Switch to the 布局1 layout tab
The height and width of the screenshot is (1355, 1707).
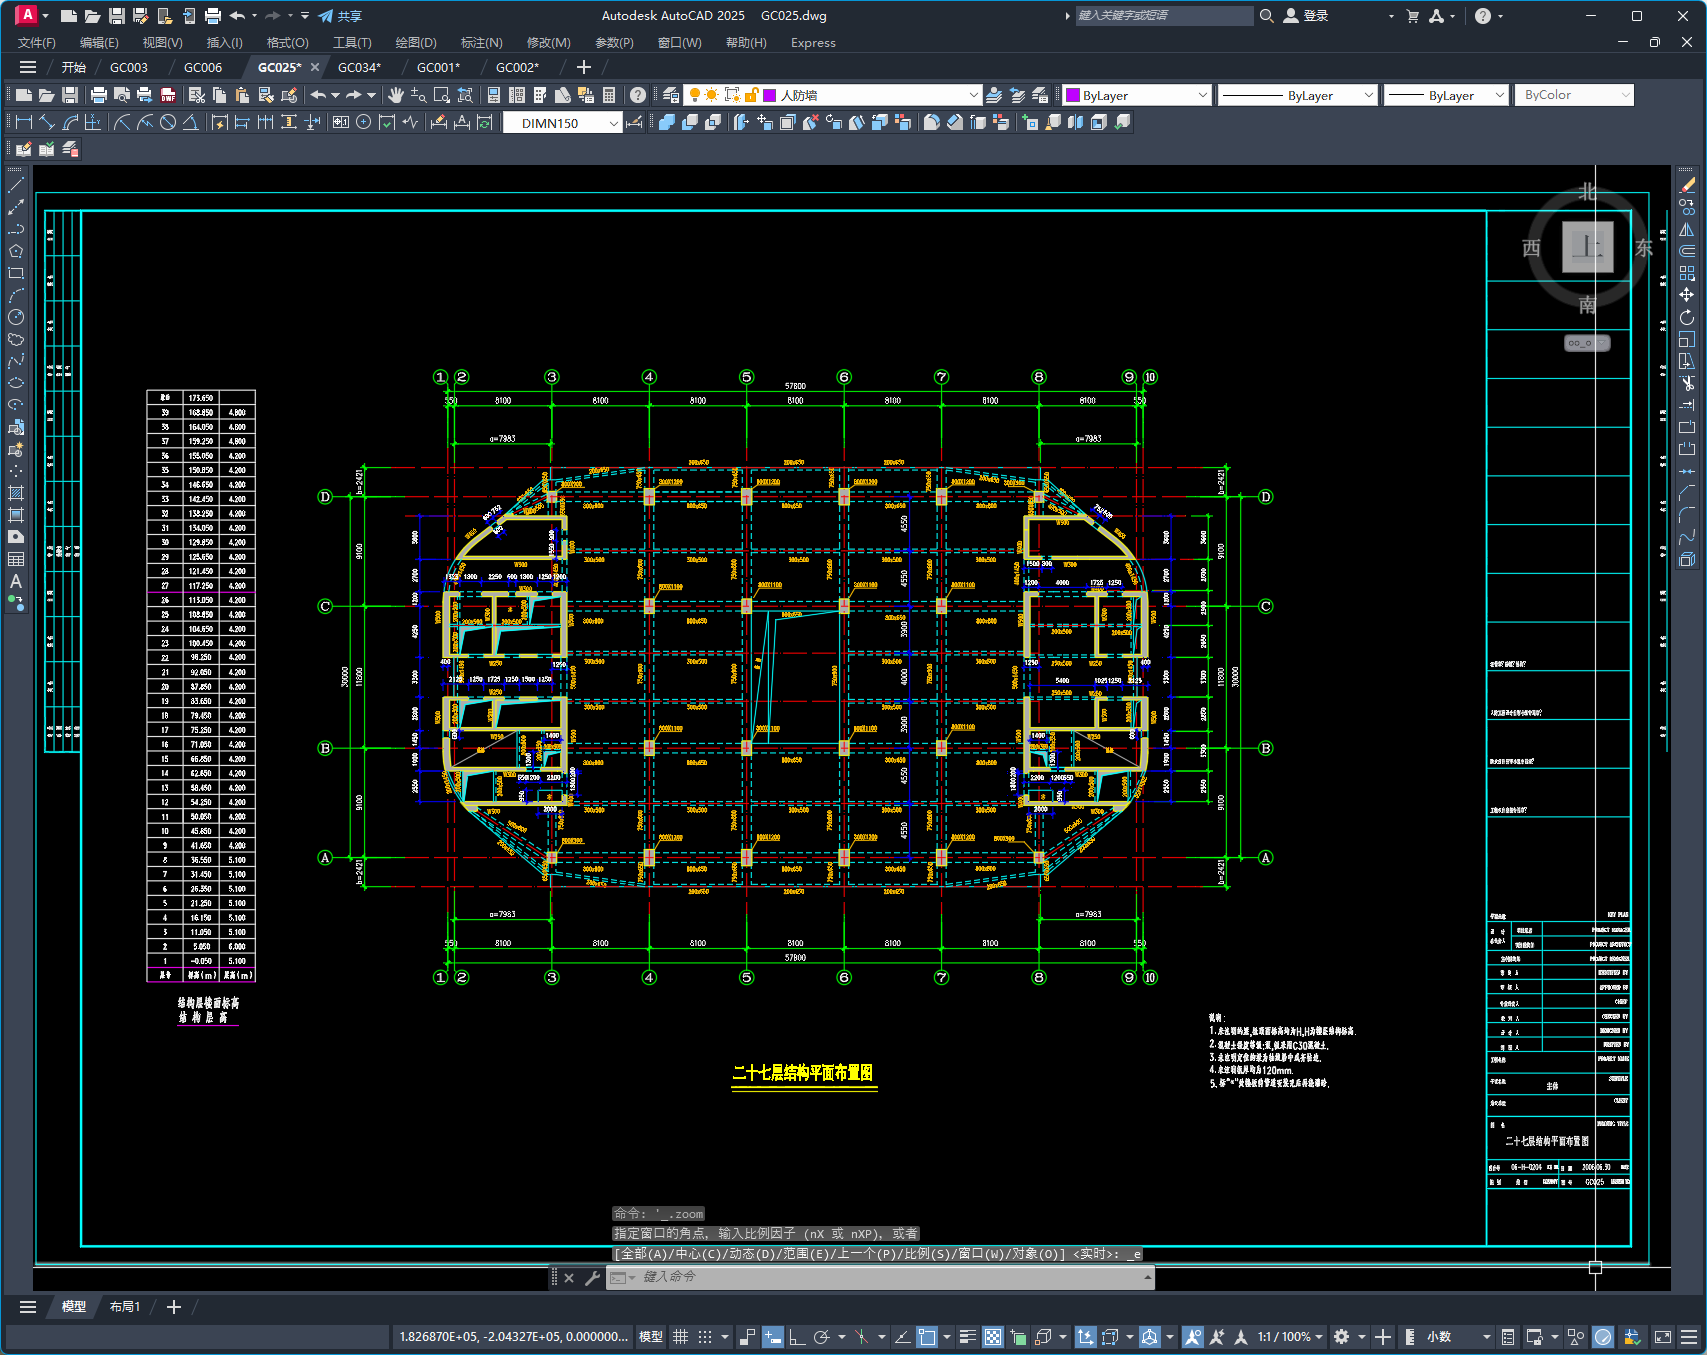pyautogui.click(x=125, y=1306)
